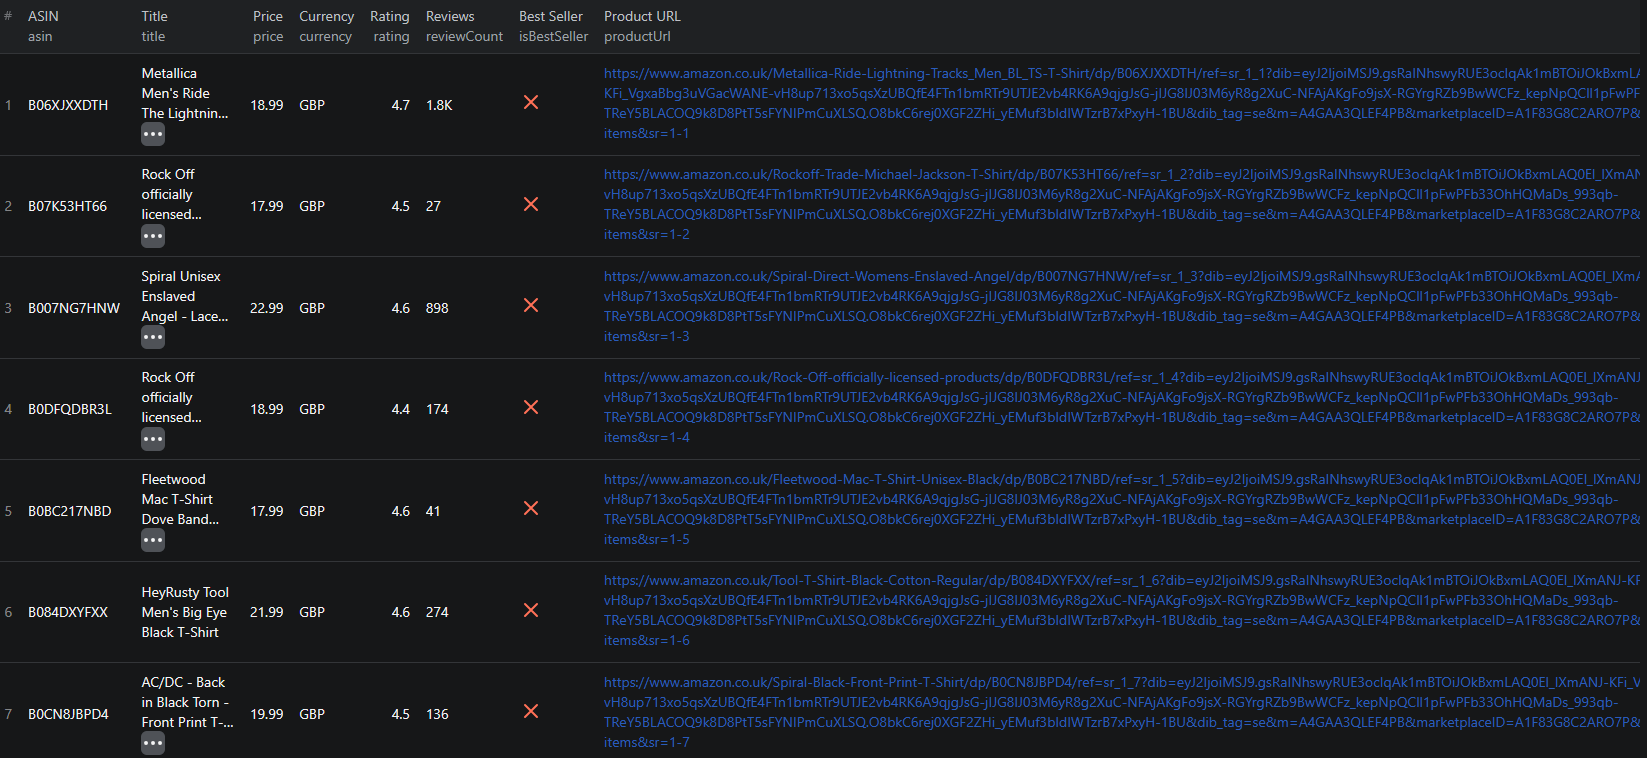Image resolution: width=1647 pixels, height=758 pixels.
Task: Select ASIN cell B0CN8JBPD4
Action: tap(68, 714)
